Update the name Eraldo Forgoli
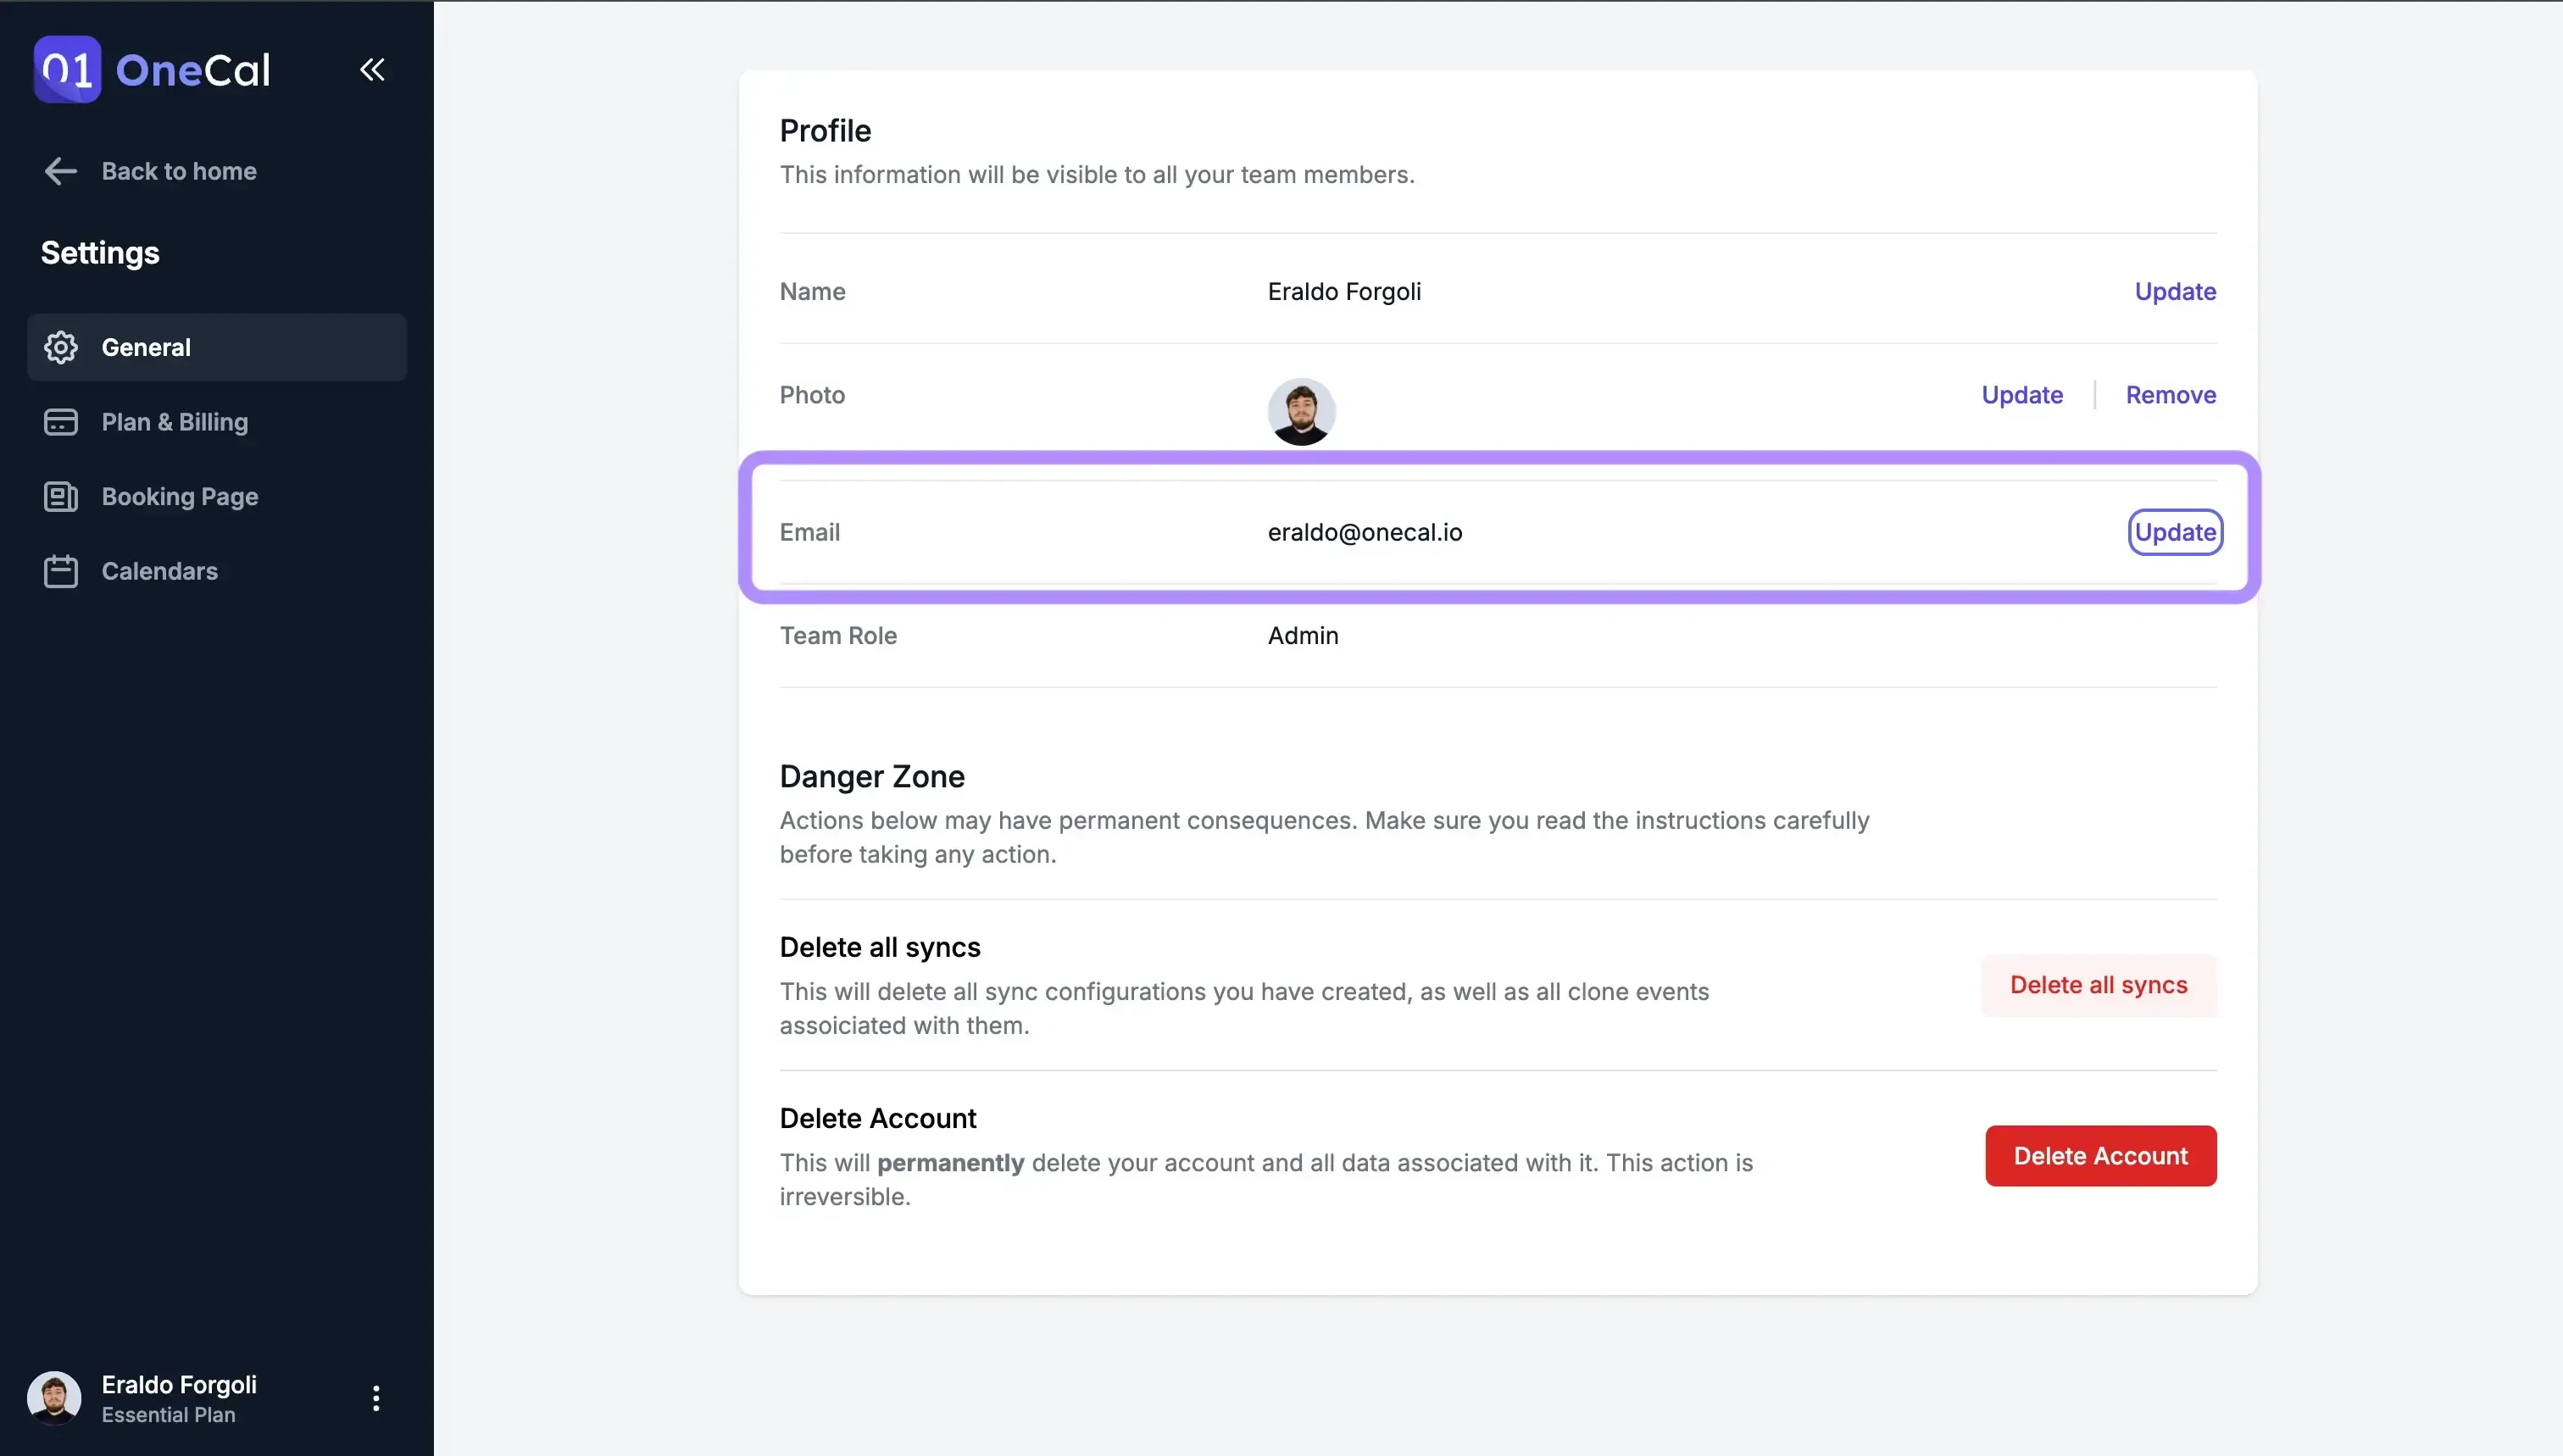2563x1456 pixels. click(2175, 291)
